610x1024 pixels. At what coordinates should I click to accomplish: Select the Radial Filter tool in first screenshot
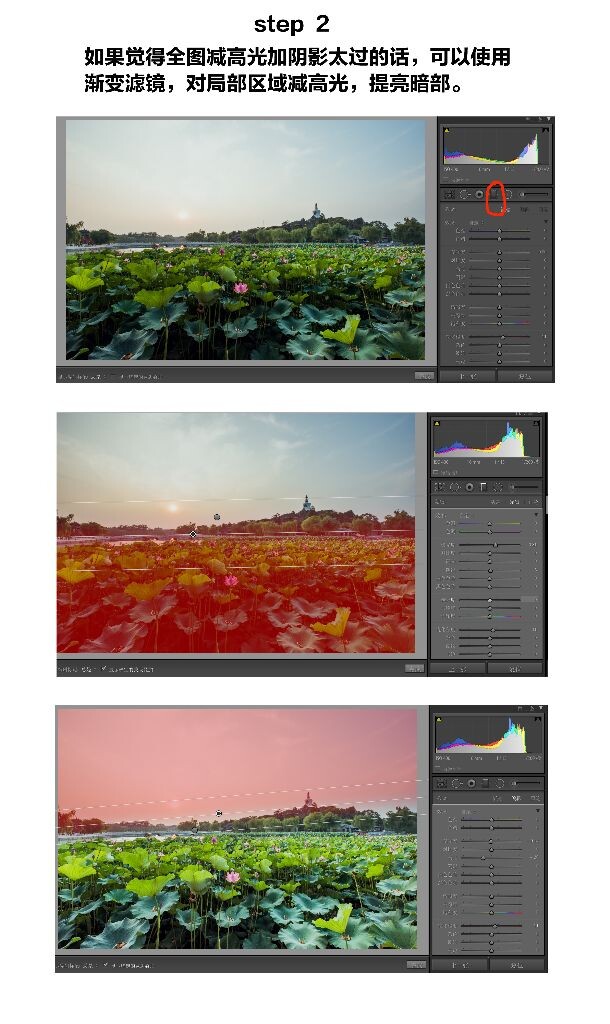point(509,194)
